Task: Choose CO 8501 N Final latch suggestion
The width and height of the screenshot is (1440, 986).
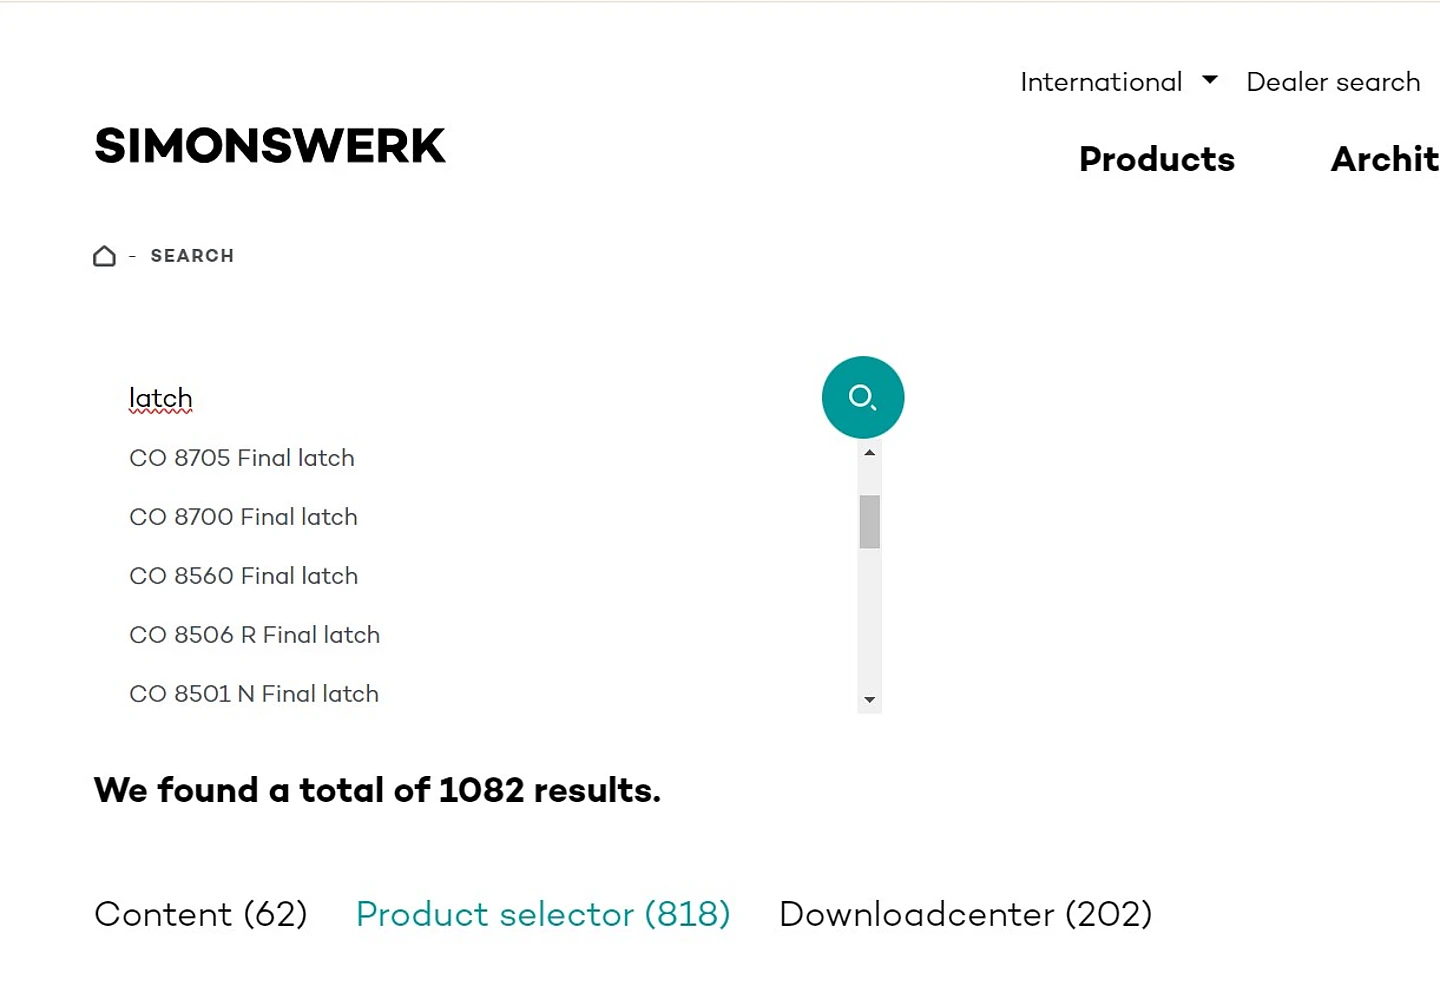Action: click(254, 694)
